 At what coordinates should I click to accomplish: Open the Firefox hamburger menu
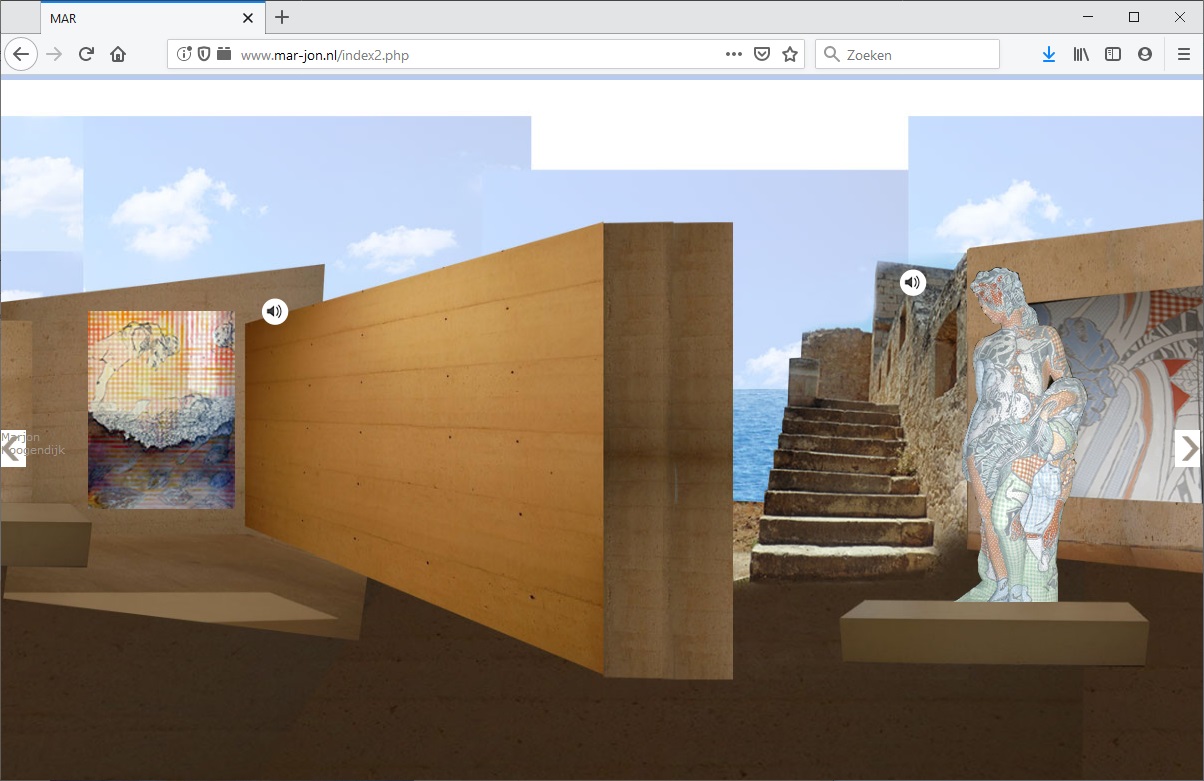point(1184,55)
